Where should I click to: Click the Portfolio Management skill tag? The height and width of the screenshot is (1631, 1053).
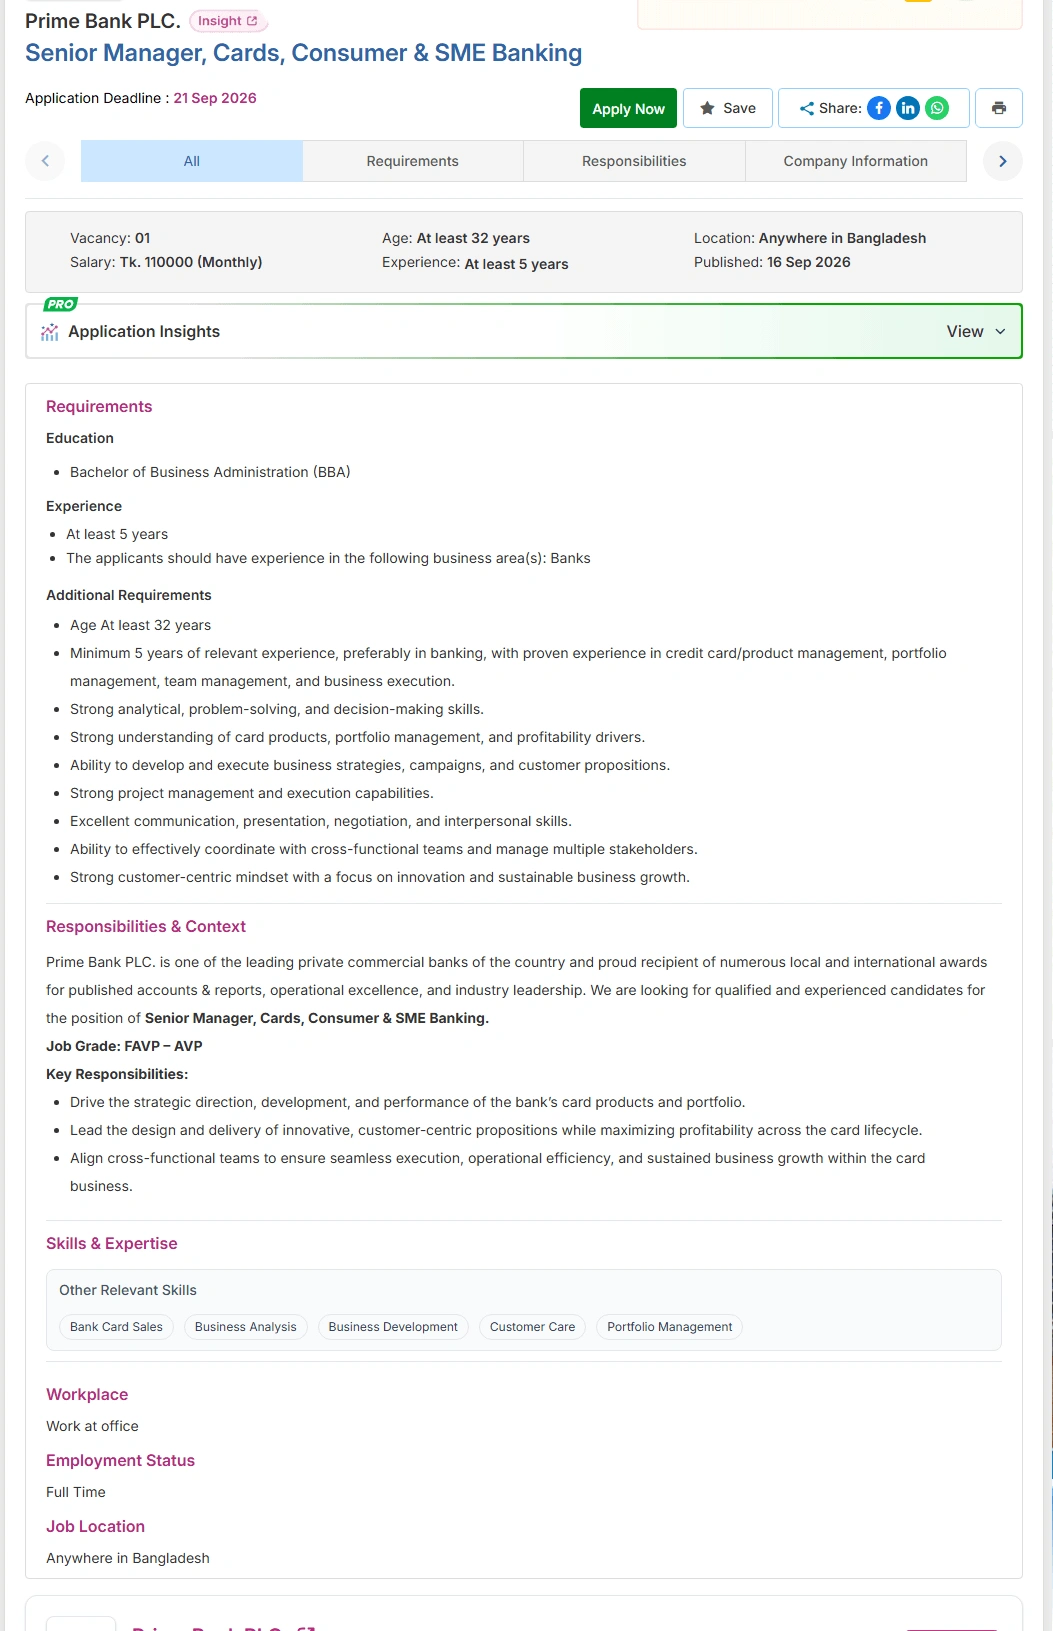click(670, 1327)
